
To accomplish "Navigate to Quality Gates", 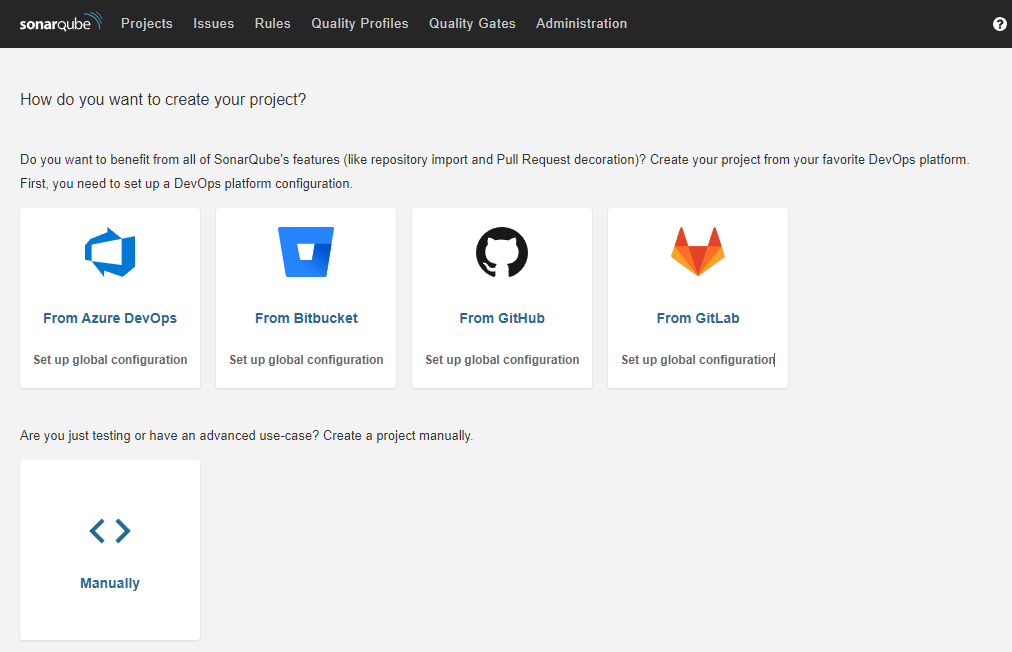I will (x=472, y=23).
